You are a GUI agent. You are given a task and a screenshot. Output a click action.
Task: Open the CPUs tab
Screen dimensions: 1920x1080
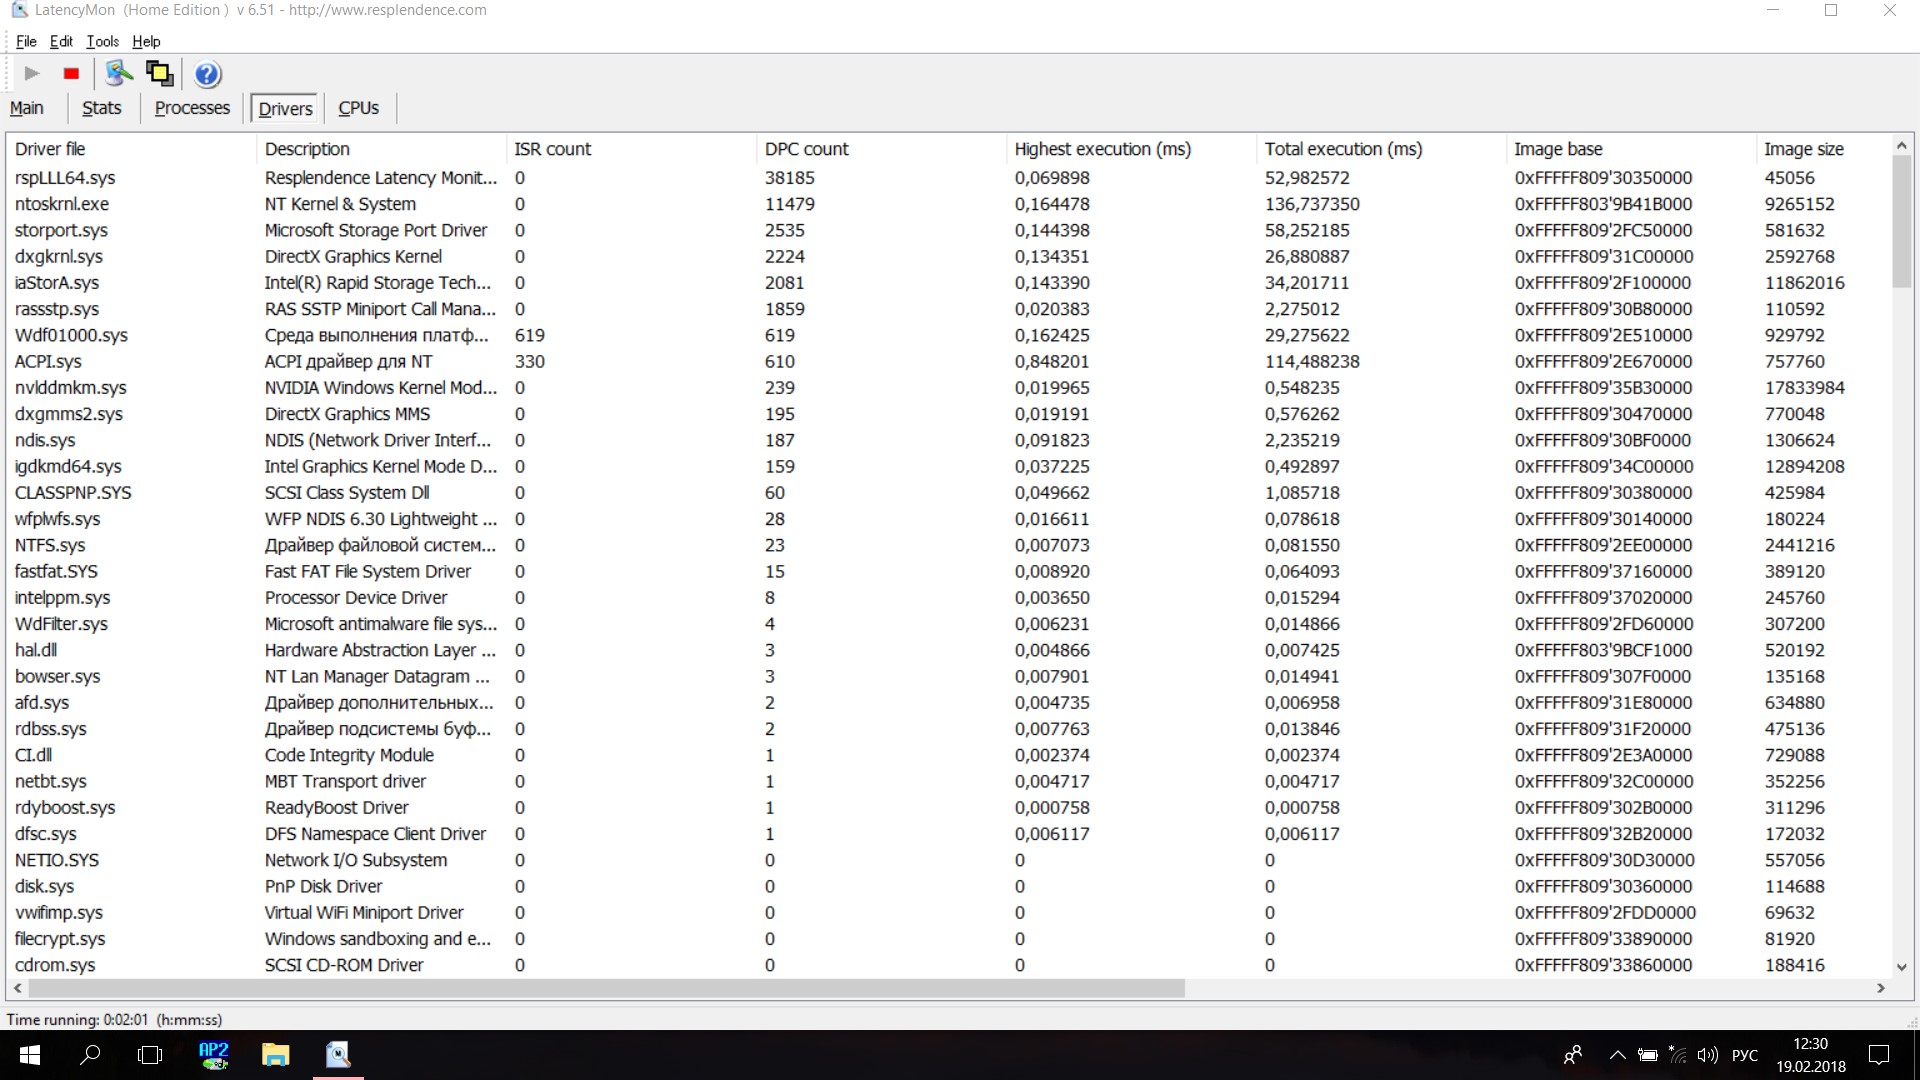point(358,108)
